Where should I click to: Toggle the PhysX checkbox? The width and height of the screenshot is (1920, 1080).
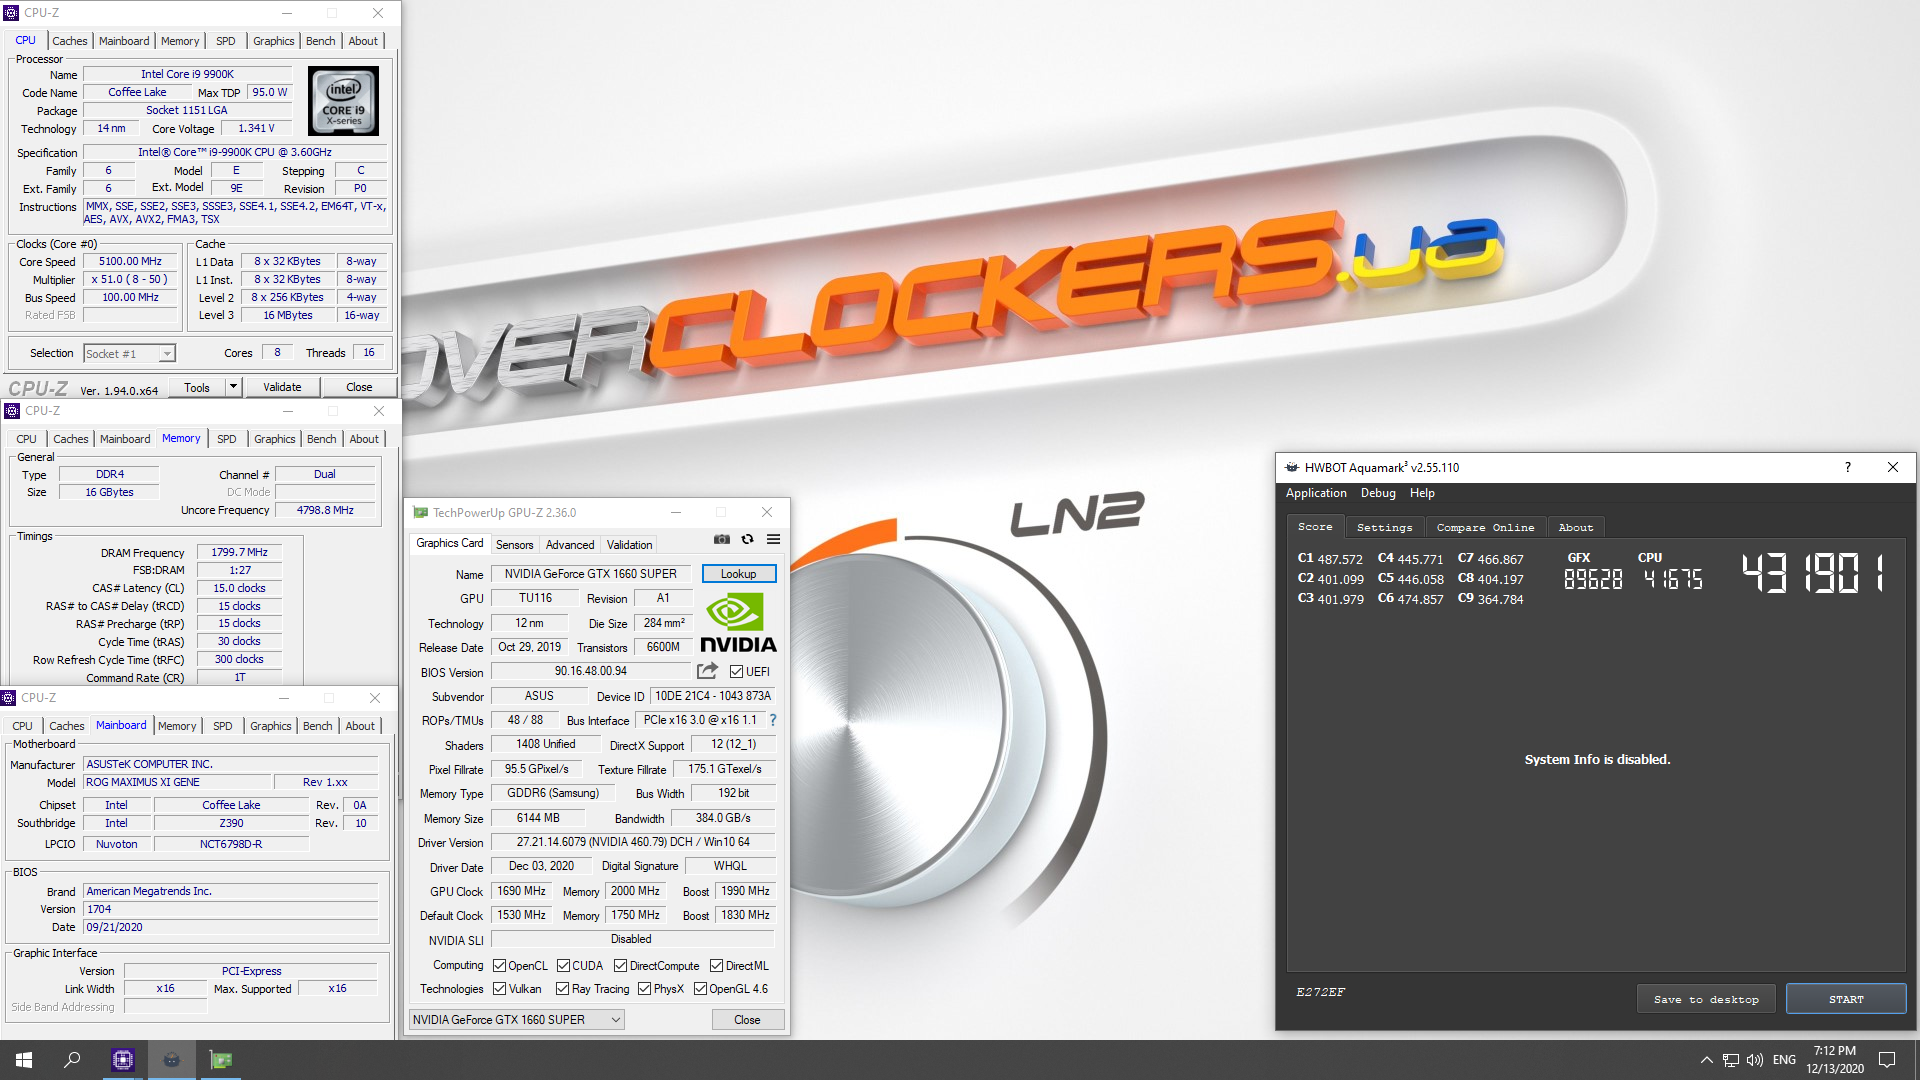[x=644, y=989]
